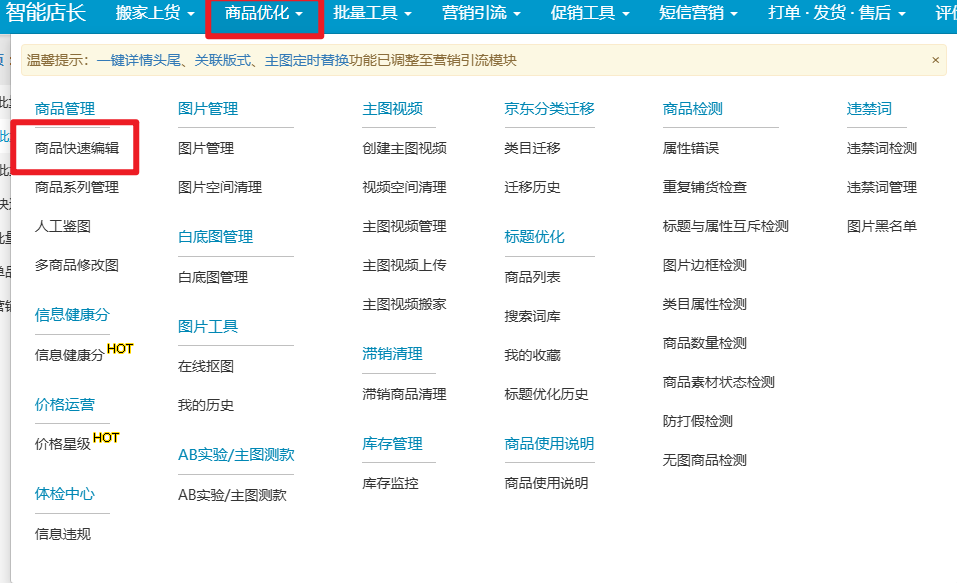Open 违禁词检测 tool

[881, 148]
